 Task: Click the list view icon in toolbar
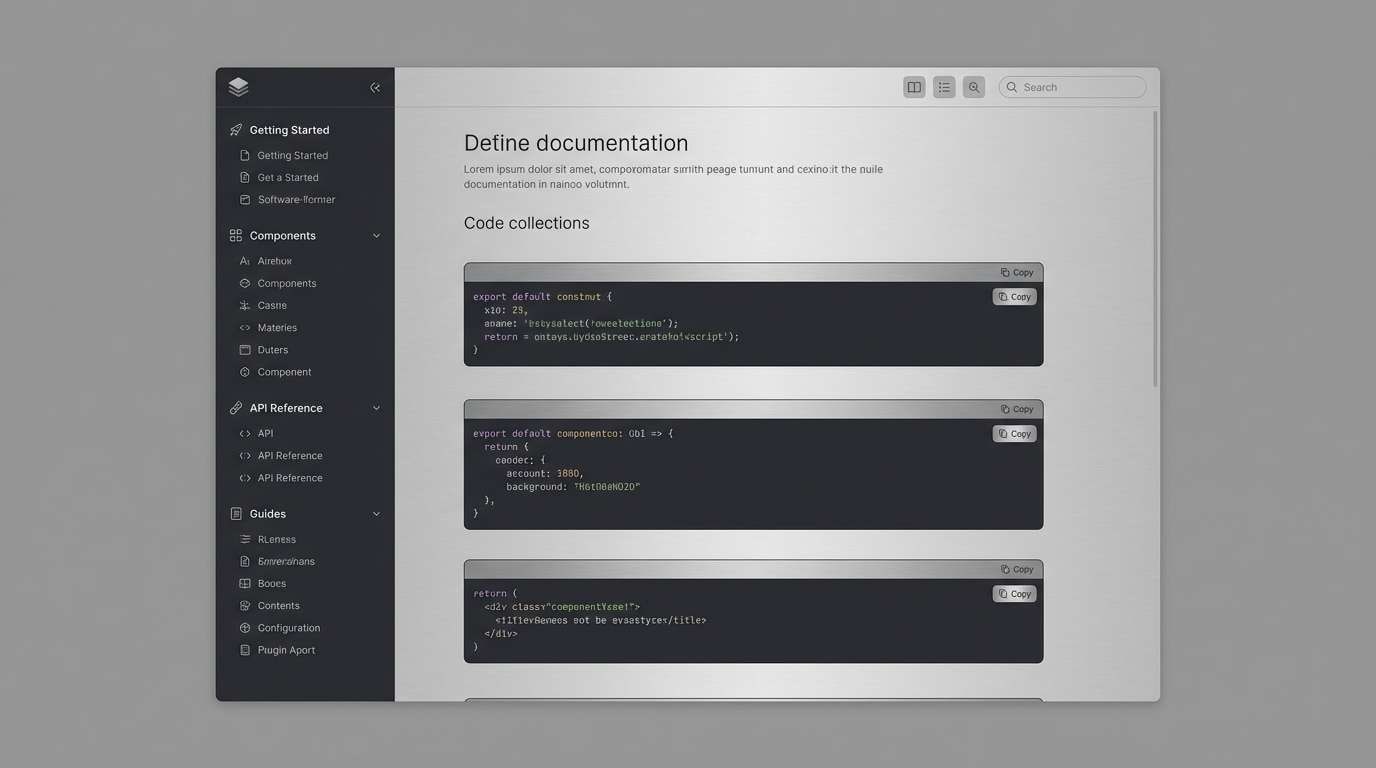click(943, 87)
